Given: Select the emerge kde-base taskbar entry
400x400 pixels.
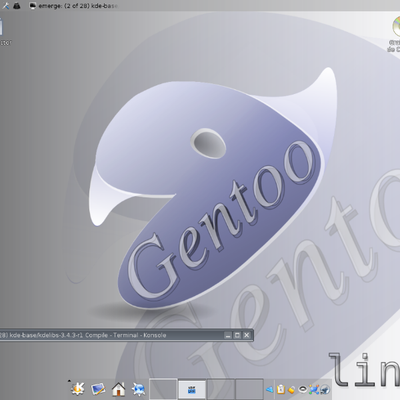Looking at the screenshot, I should click(x=73, y=6).
